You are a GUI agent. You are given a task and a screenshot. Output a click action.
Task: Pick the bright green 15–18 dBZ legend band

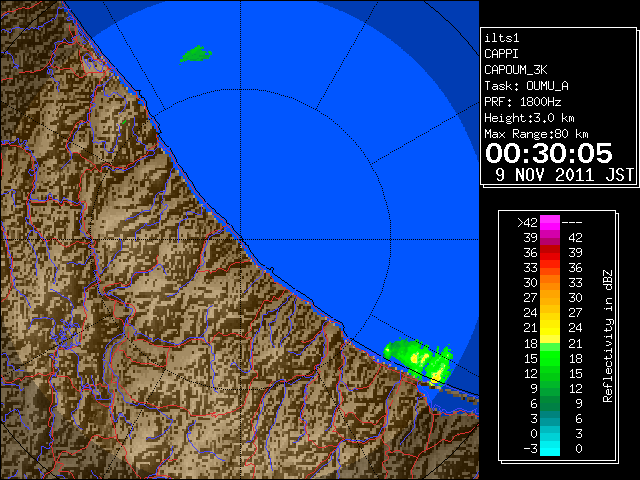(550, 358)
